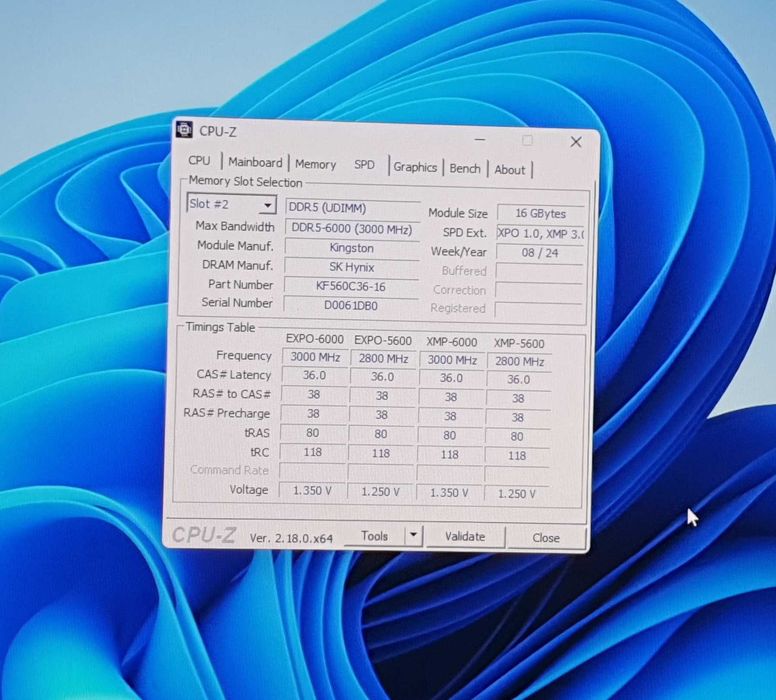Screen dimensions: 776x700
Task: Click the EXPO-6000 tRAS 80 cell
Action: coord(312,433)
